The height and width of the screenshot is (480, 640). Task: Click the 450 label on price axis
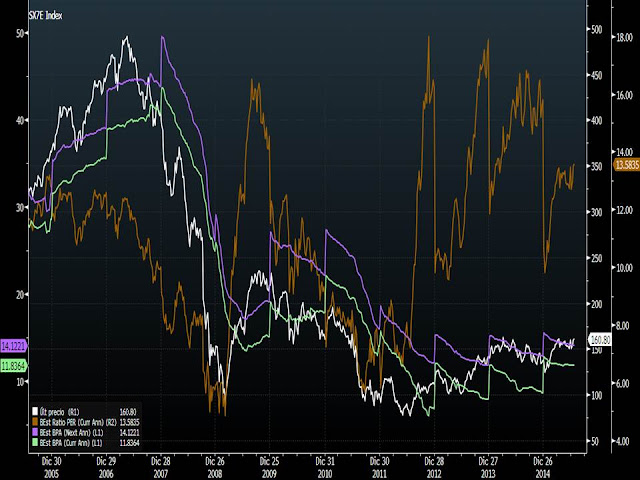(x=596, y=76)
